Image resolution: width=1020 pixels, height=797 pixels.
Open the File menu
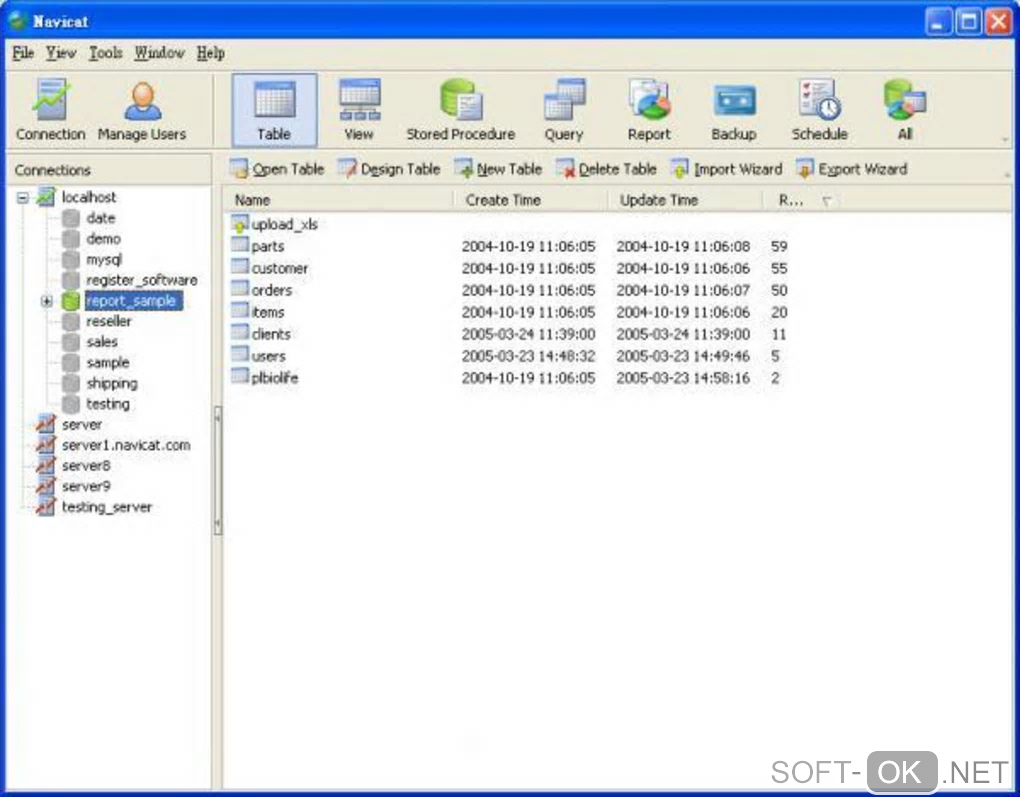tap(23, 53)
